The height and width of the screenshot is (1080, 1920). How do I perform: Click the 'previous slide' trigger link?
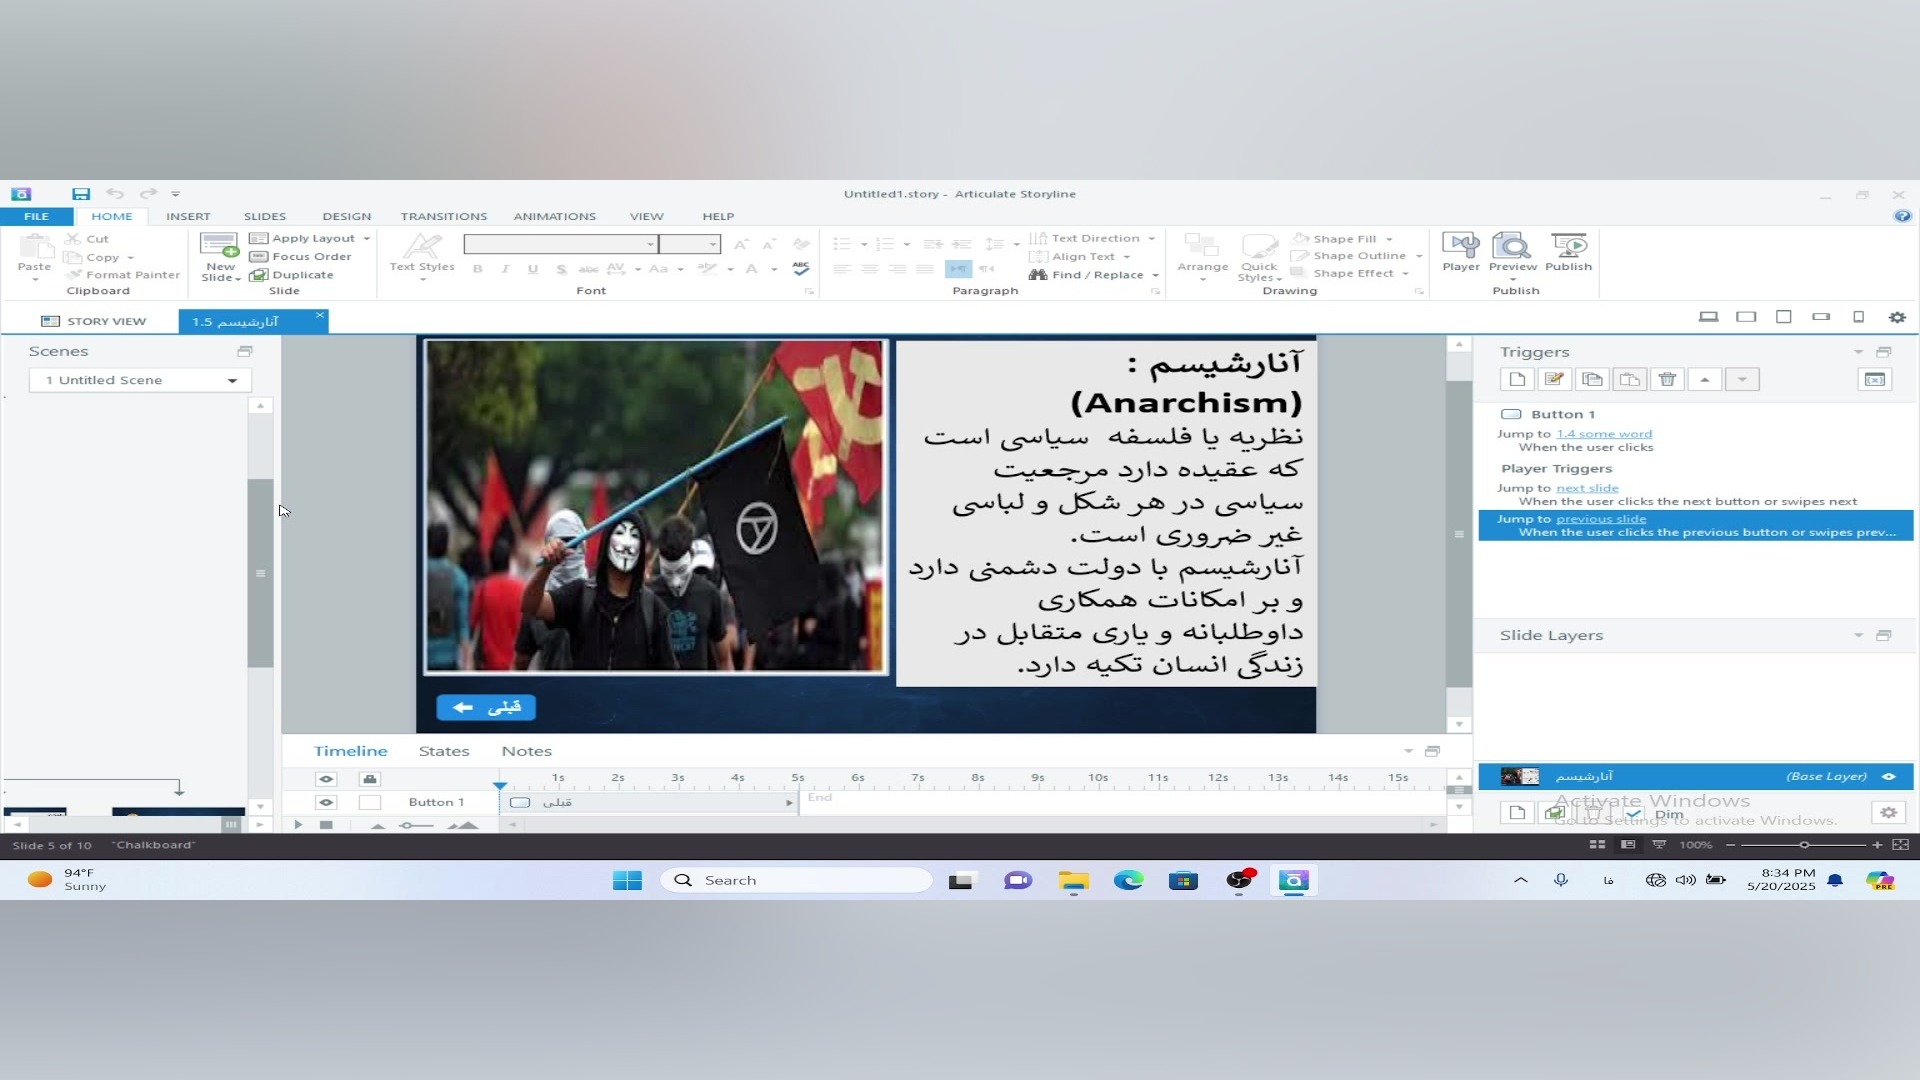[x=1600, y=519]
